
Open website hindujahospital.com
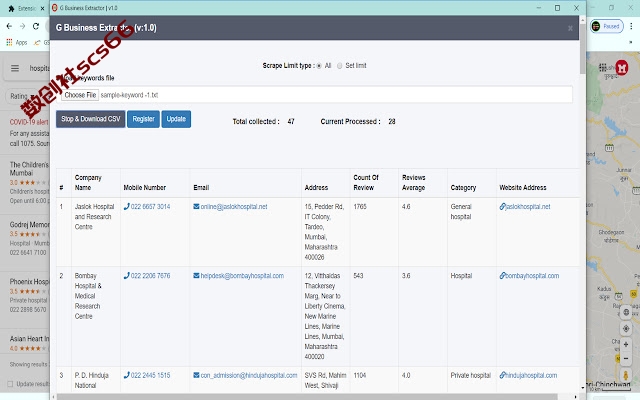coord(531,376)
